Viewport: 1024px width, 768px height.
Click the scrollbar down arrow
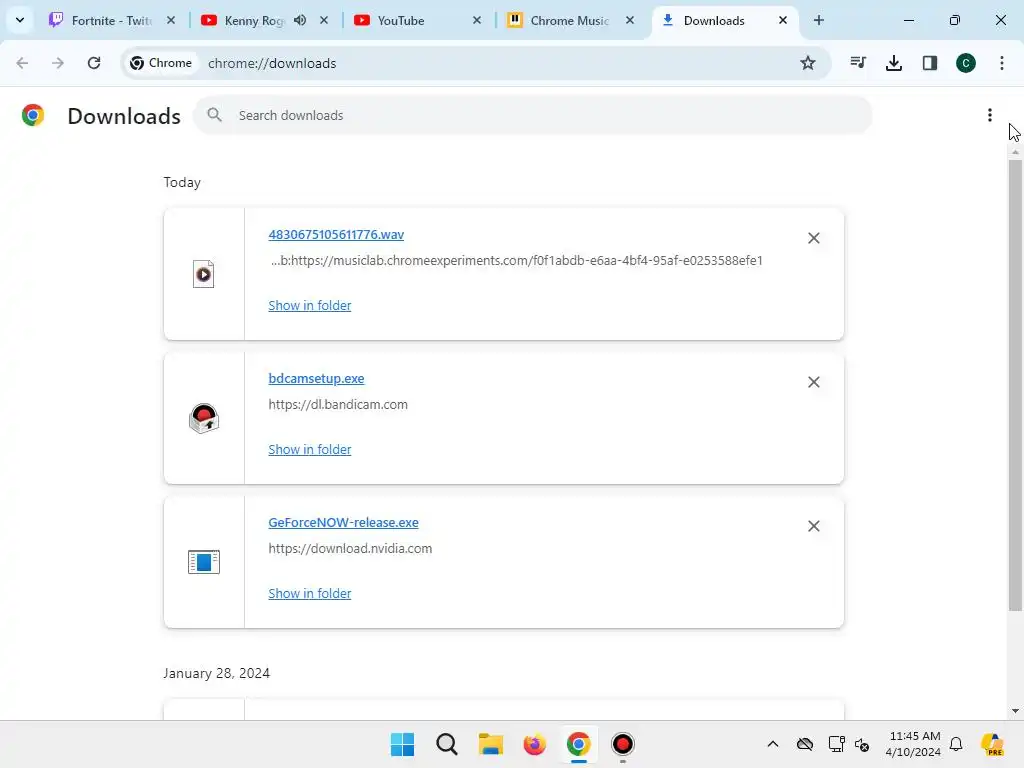(x=1015, y=711)
